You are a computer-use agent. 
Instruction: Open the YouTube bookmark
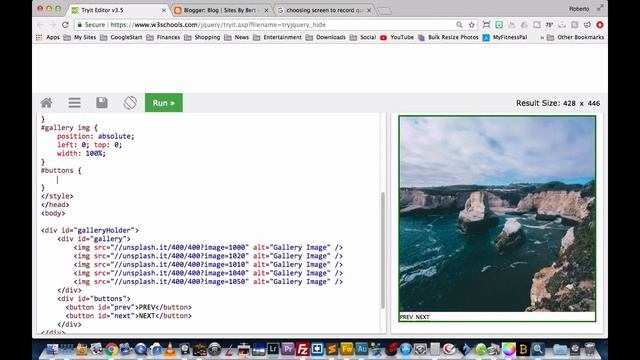(x=397, y=37)
